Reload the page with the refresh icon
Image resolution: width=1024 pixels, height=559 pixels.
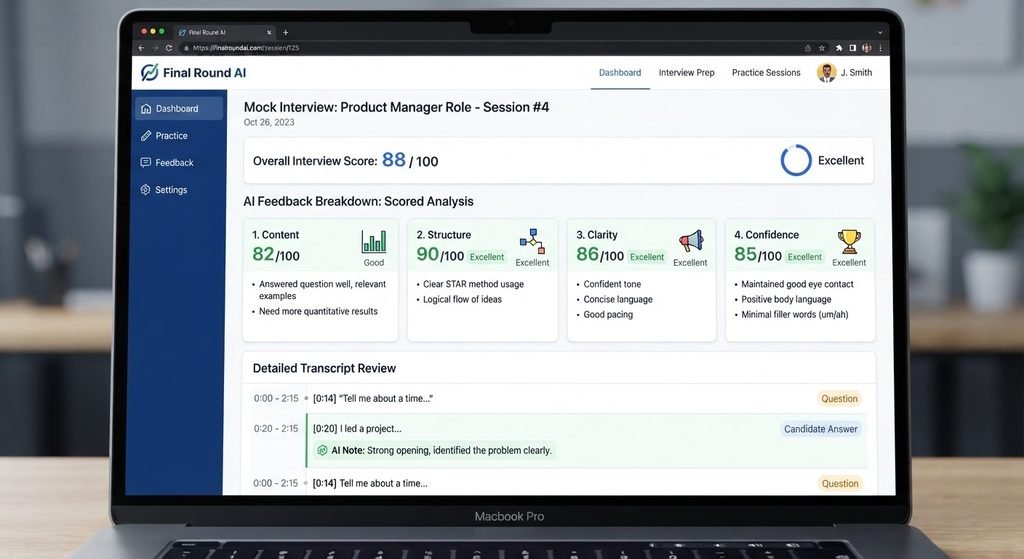(168, 48)
